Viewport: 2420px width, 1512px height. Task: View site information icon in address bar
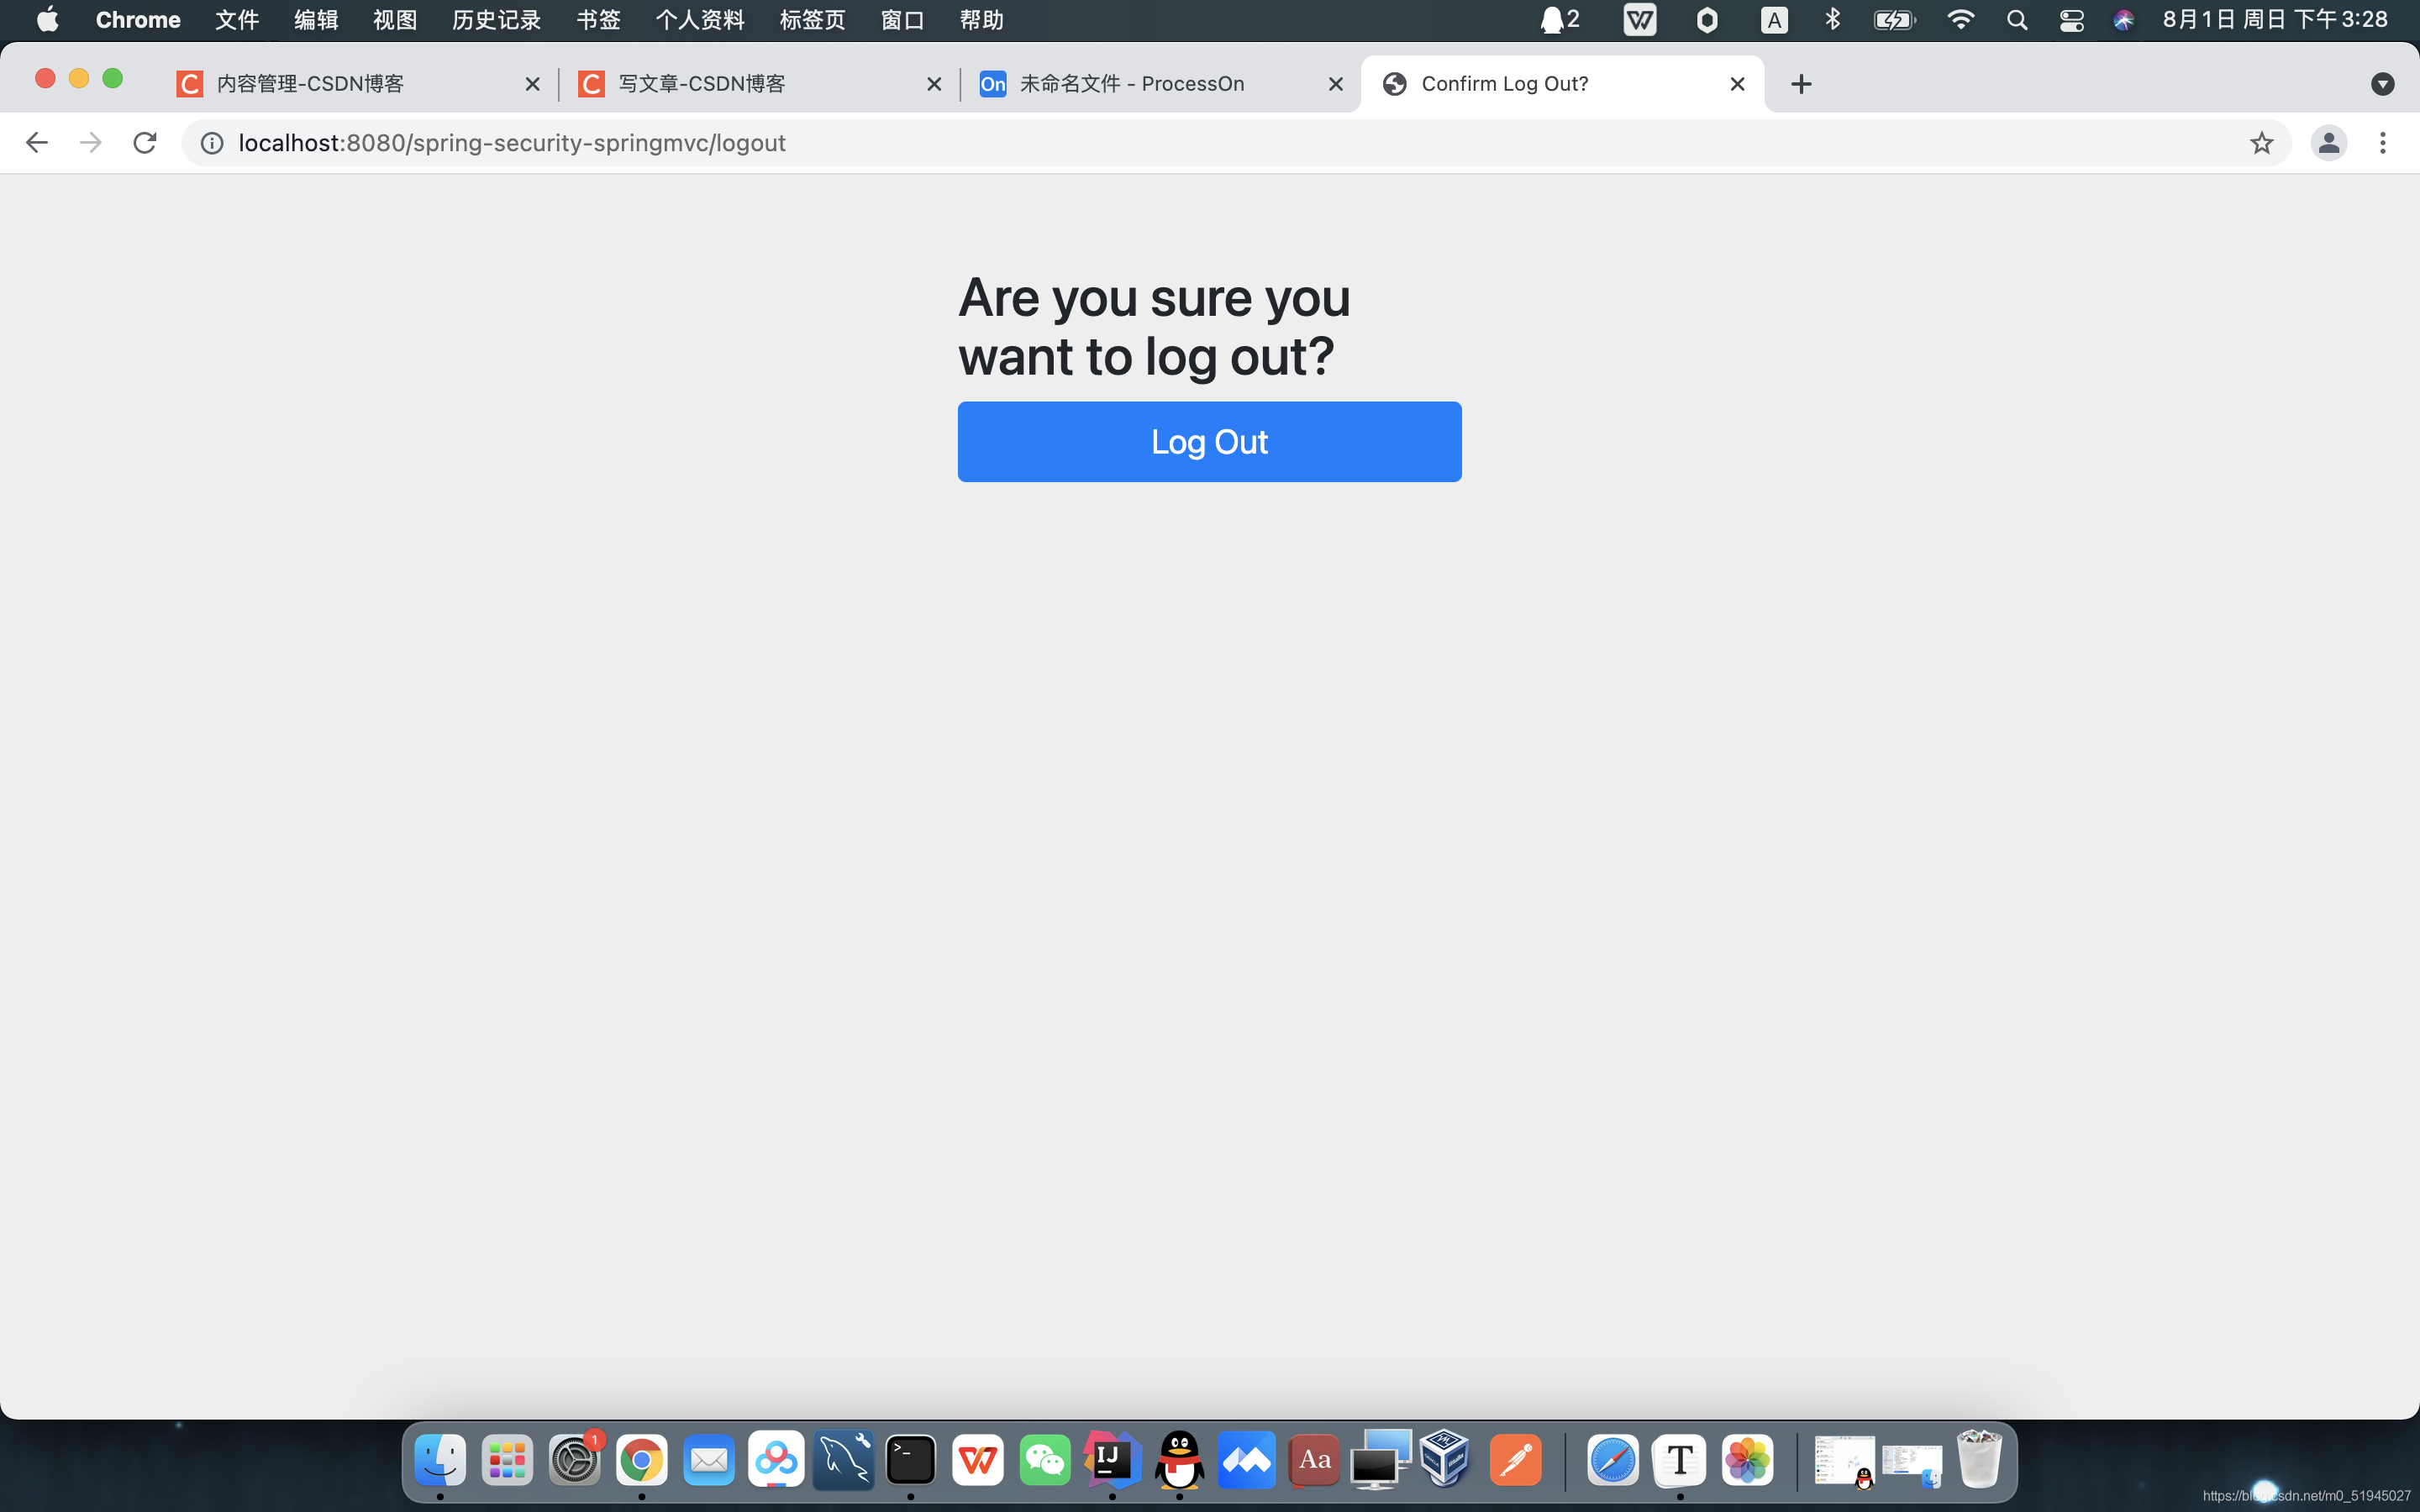[x=212, y=143]
